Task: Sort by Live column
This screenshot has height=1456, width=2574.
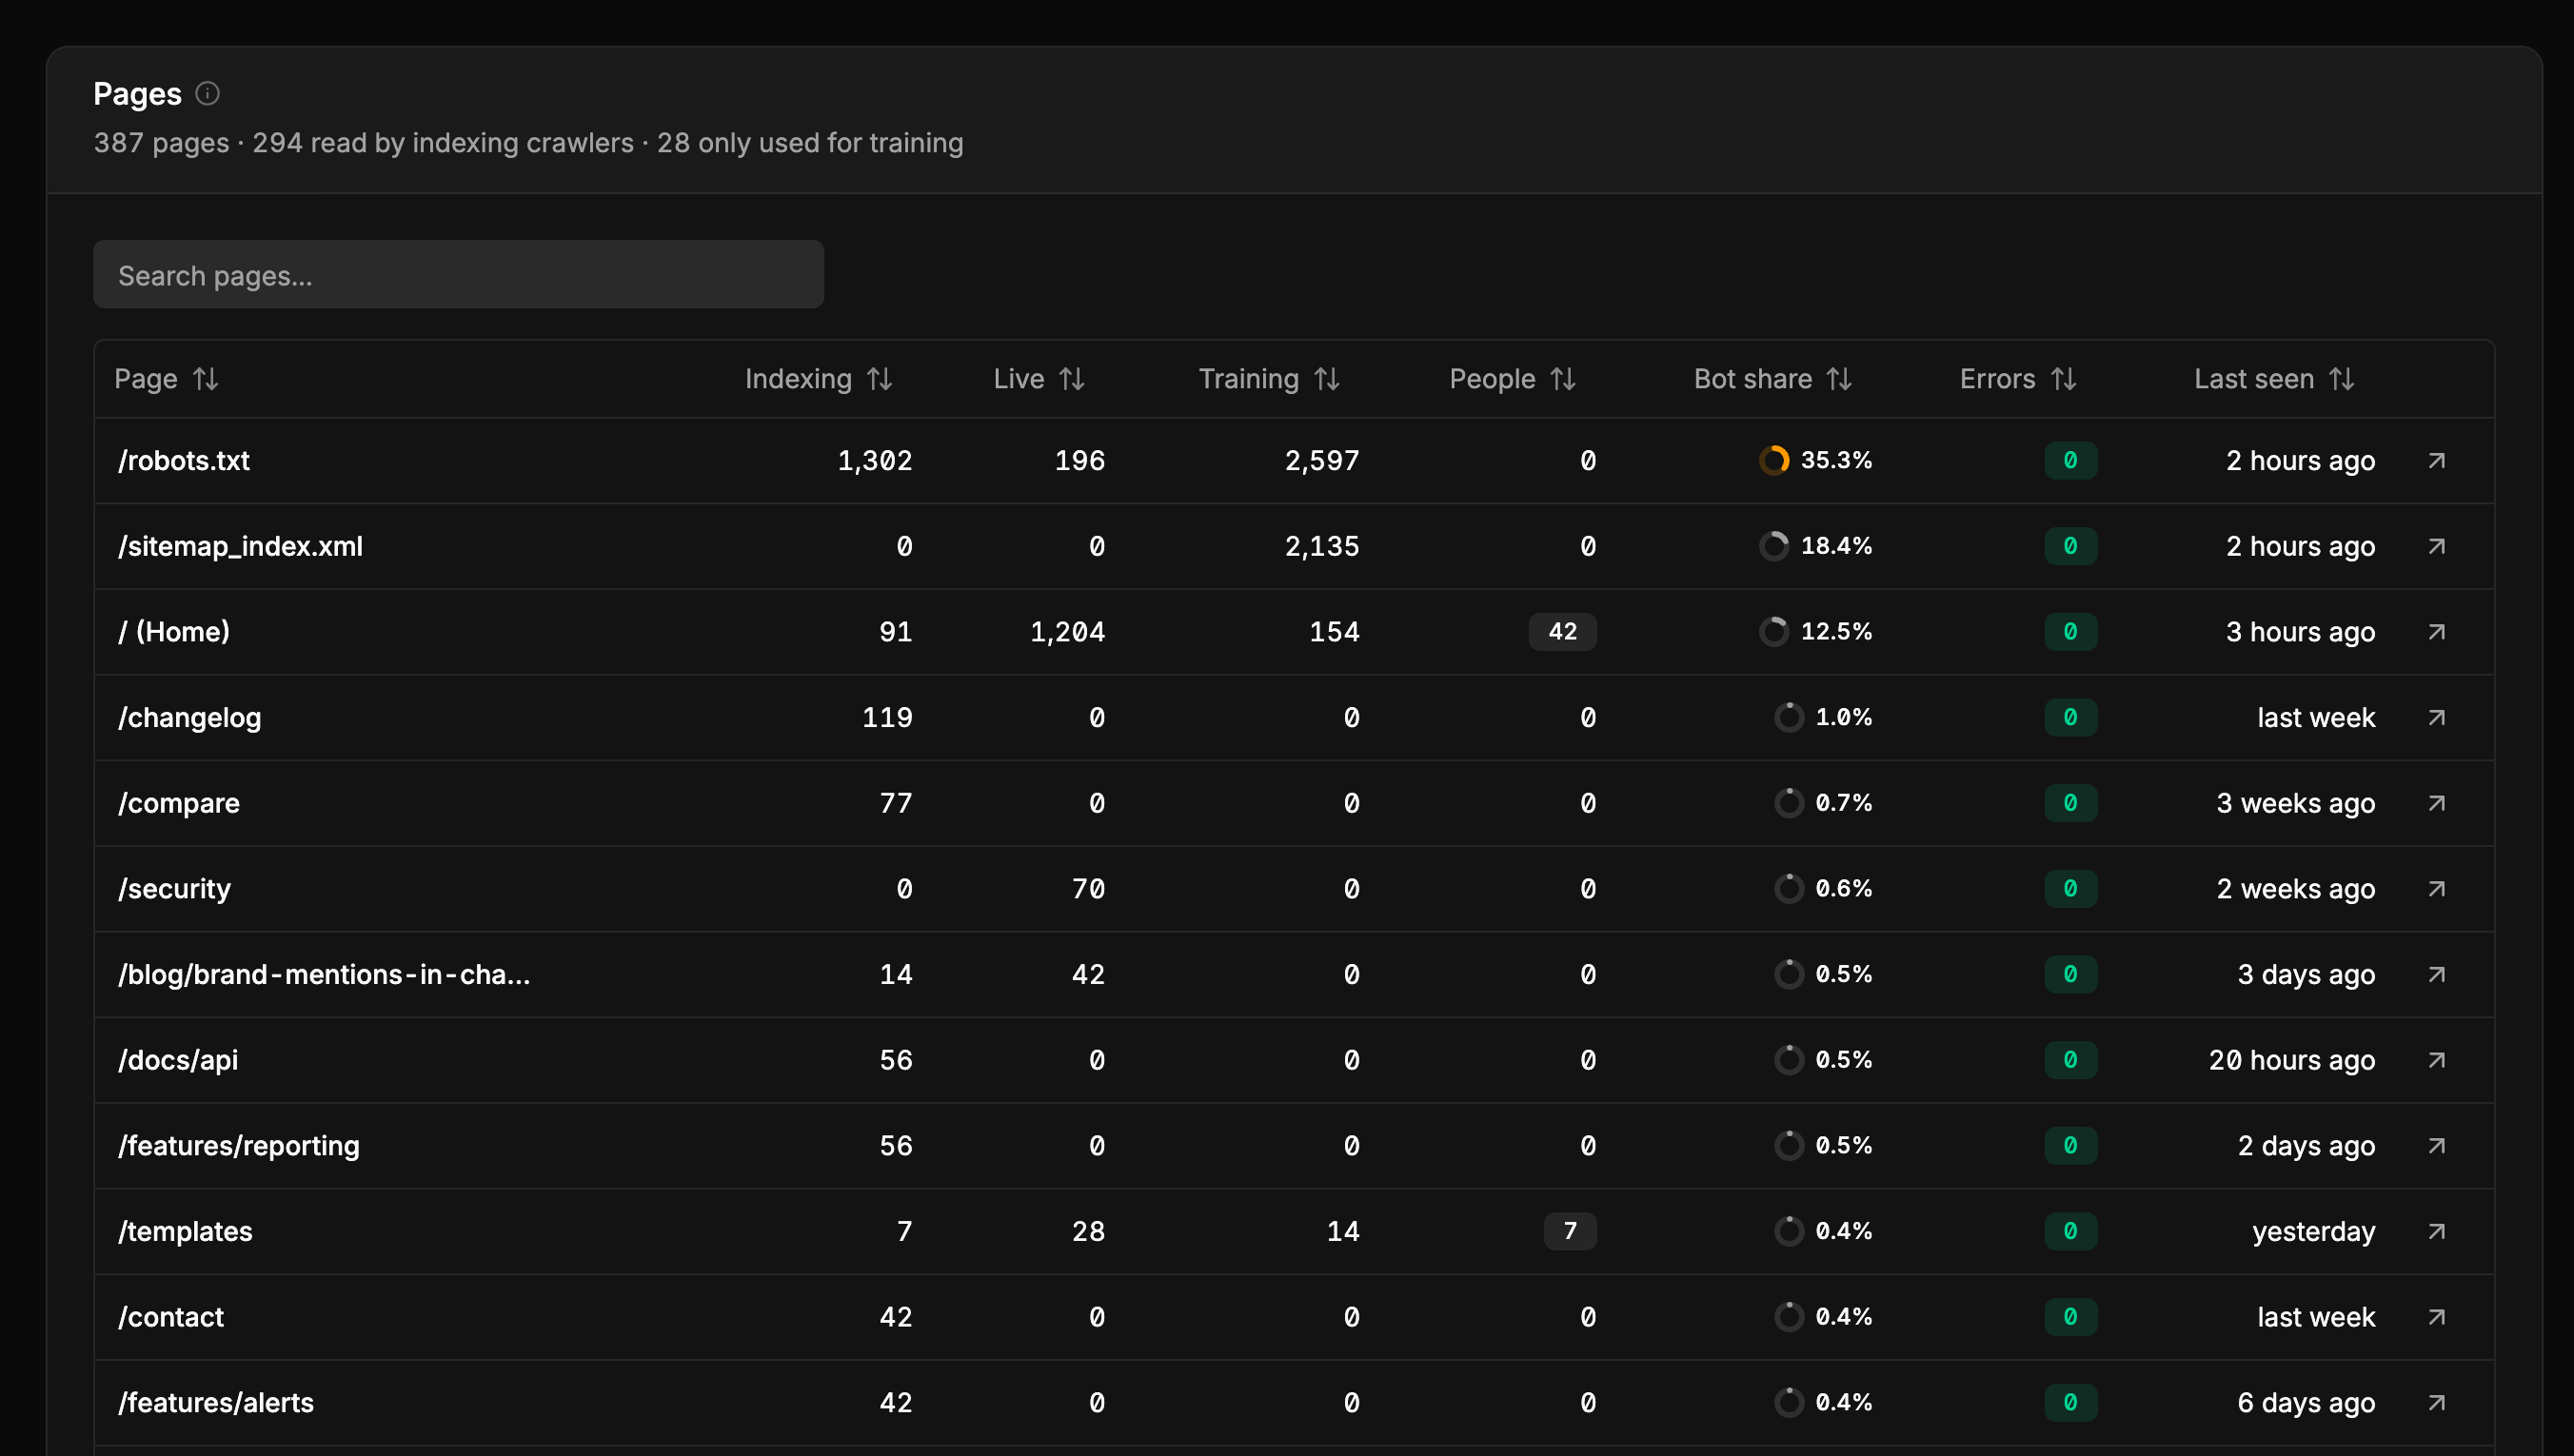Action: (1039, 379)
